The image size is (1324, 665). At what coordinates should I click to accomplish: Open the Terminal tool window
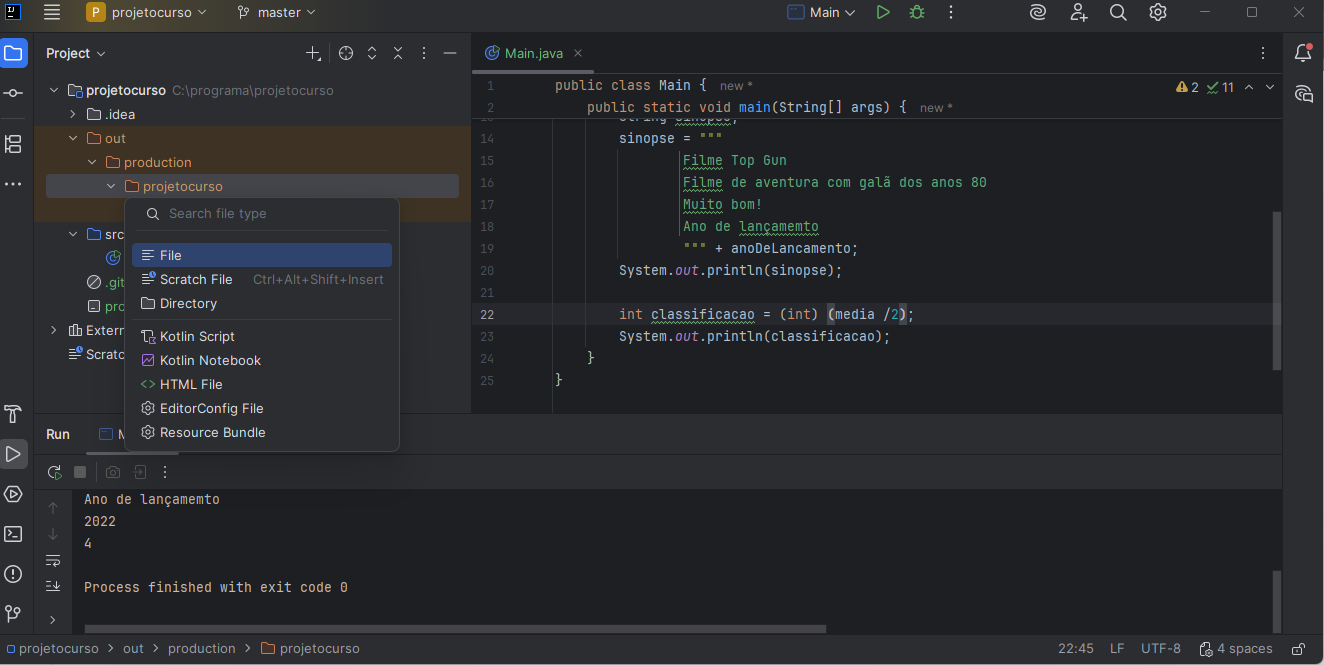[13, 534]
